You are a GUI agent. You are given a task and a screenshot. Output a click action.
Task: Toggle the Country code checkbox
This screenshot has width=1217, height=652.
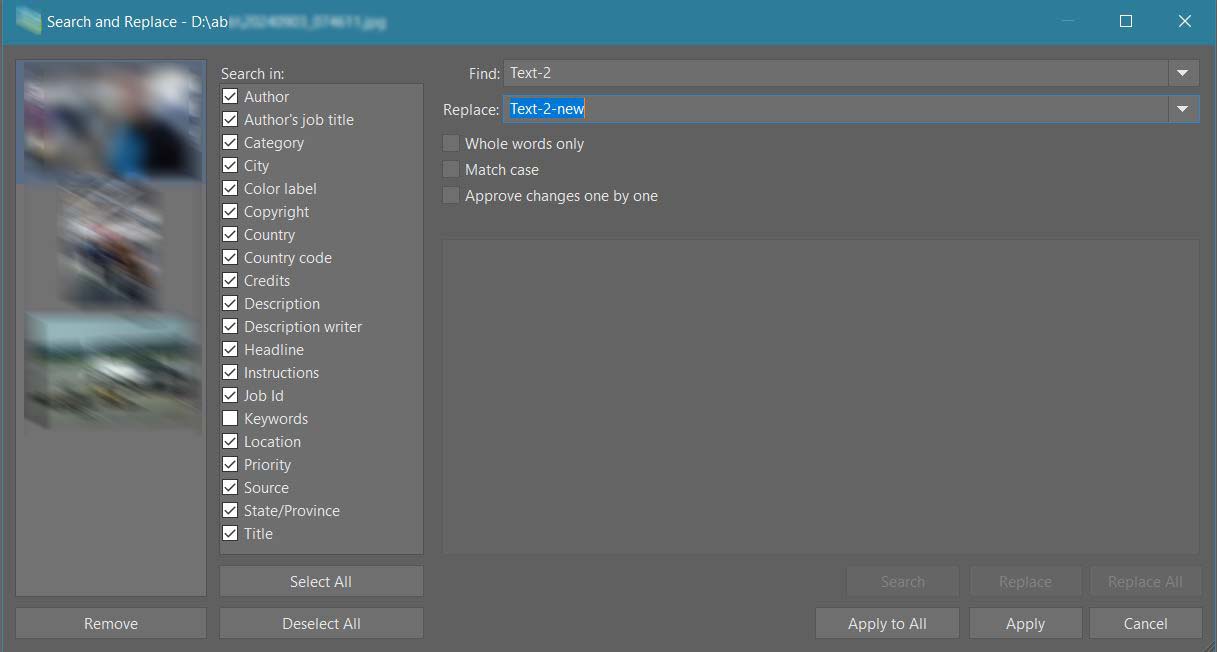(x=230, y=258)
